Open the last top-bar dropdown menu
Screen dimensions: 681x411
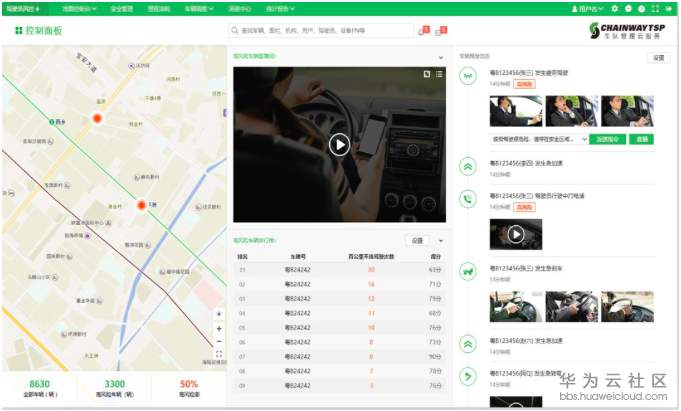pyautogui.click(x=281, y=9)
